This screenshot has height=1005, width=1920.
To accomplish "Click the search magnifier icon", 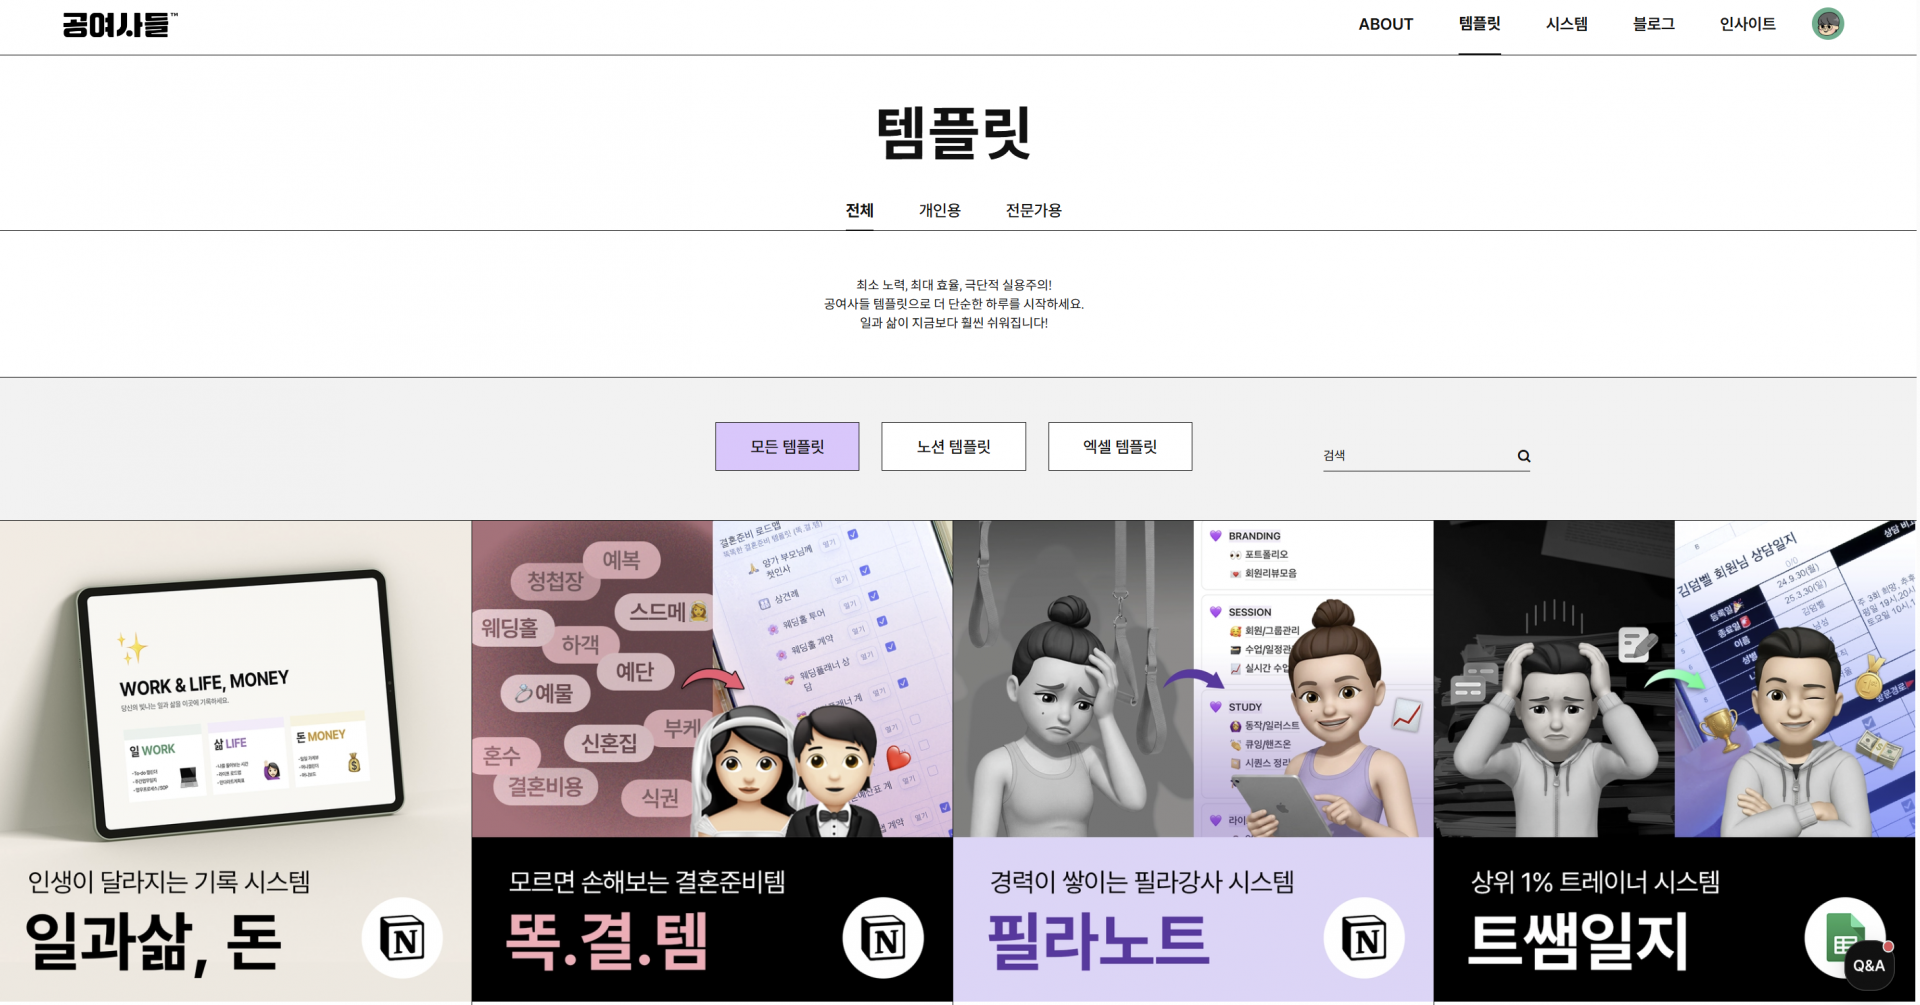I will (1523, 456).
